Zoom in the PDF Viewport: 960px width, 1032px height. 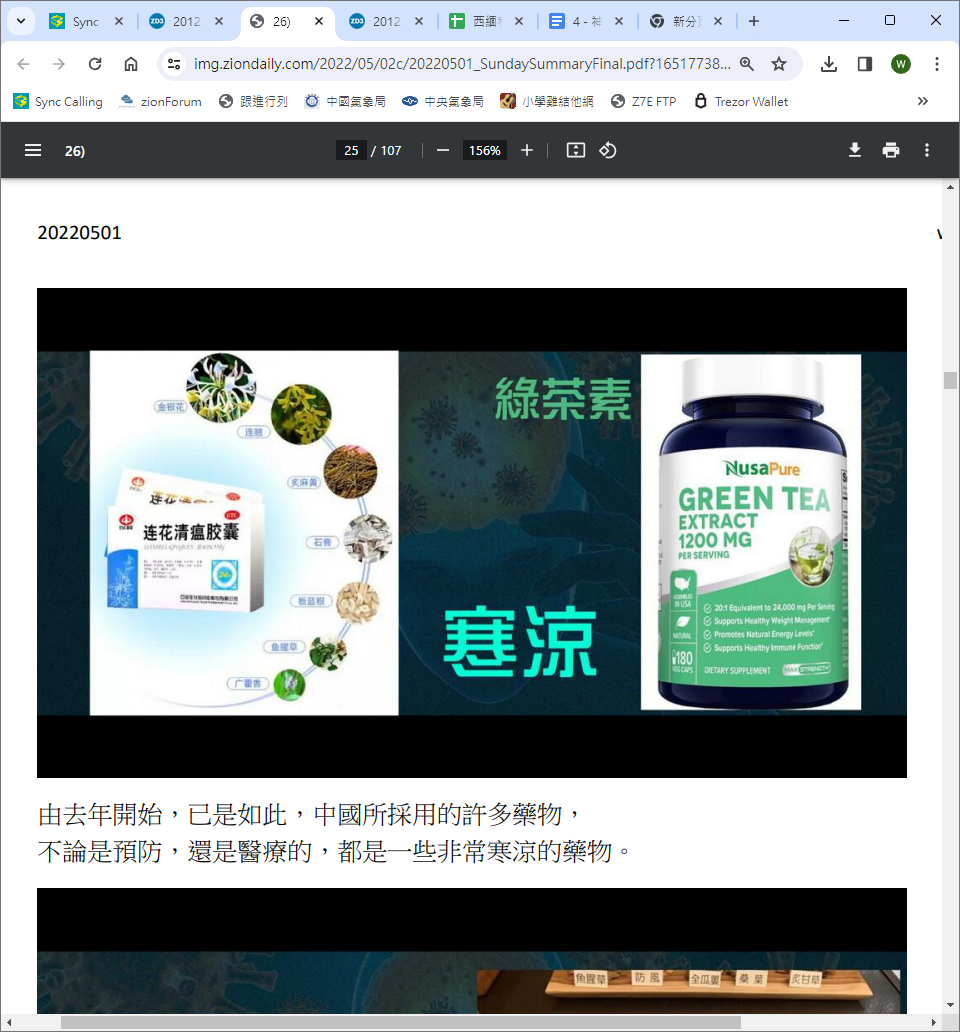(x=526, y=151)
